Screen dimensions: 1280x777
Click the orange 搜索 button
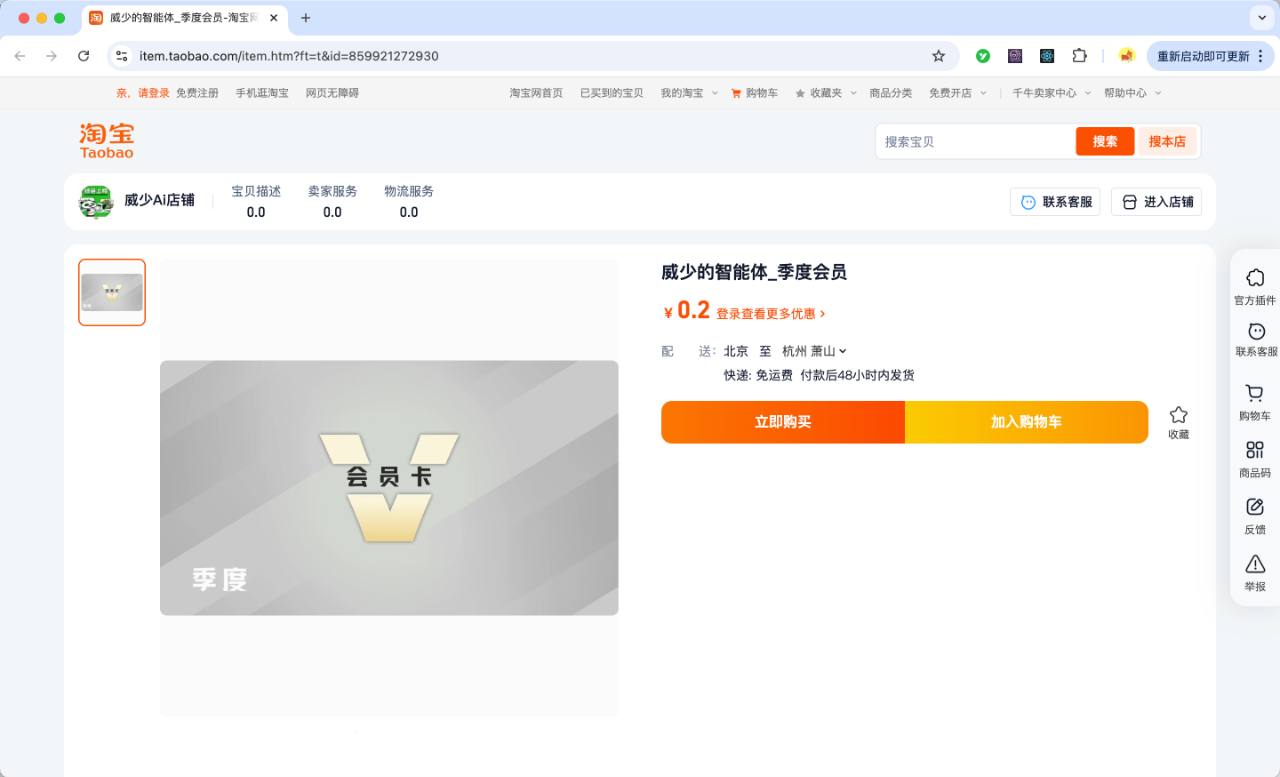coord(1105,142)
